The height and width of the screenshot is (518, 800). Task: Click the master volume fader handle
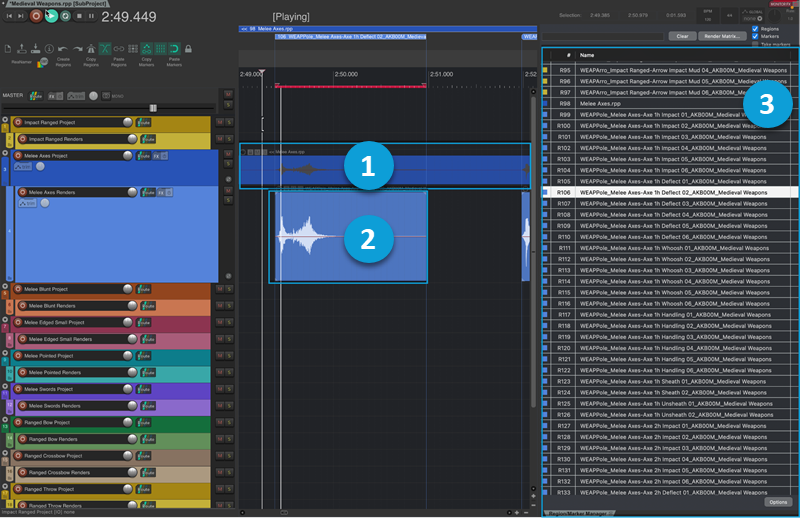tap(153, 107)
